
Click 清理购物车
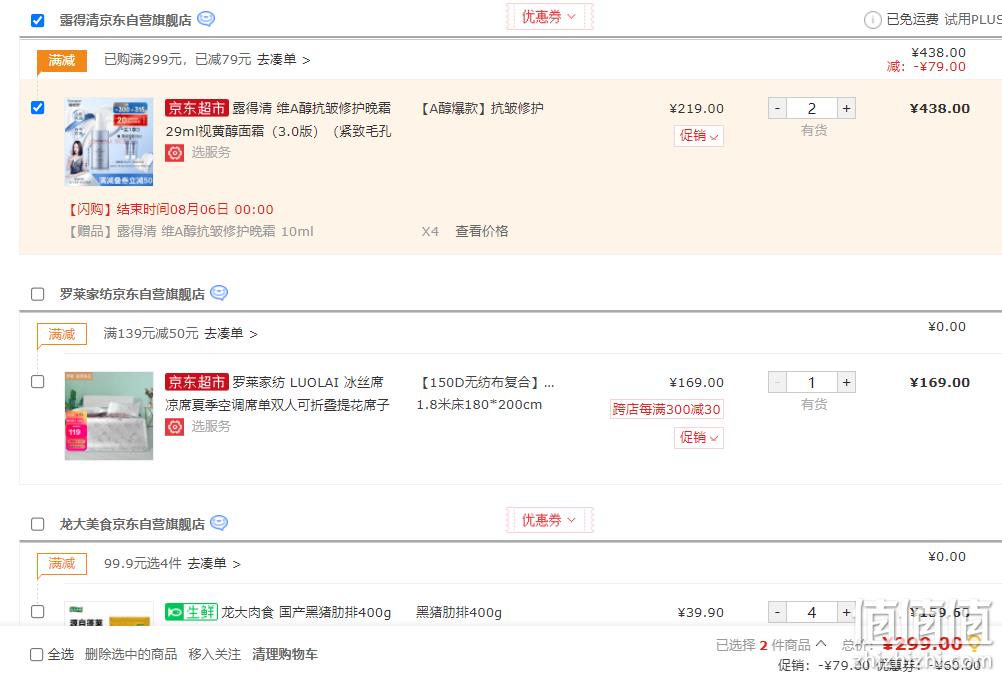pyautogui.click(x=284, y=654)
